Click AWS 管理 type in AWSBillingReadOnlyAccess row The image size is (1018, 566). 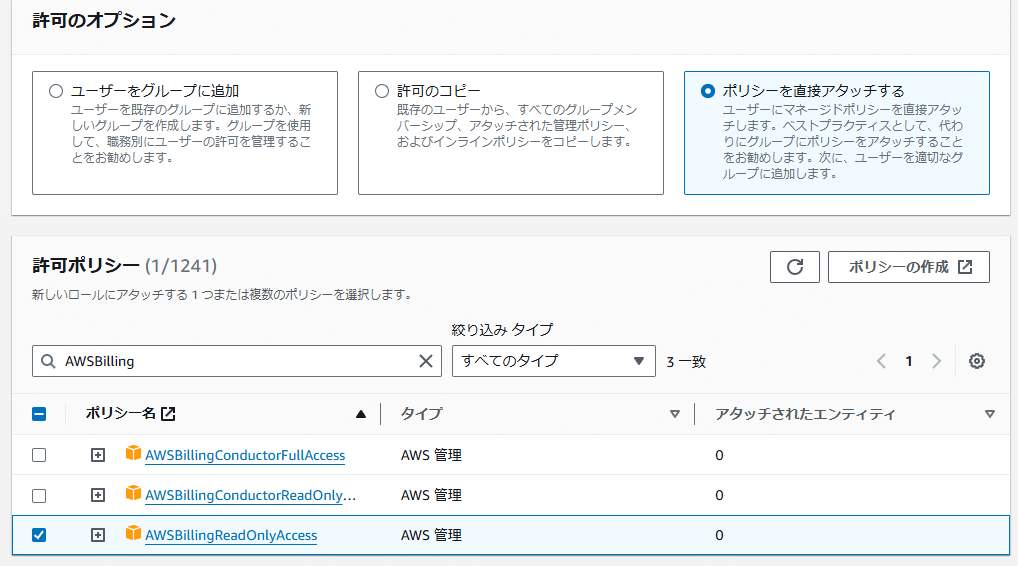pyautogui.click(x=431, y=535)
